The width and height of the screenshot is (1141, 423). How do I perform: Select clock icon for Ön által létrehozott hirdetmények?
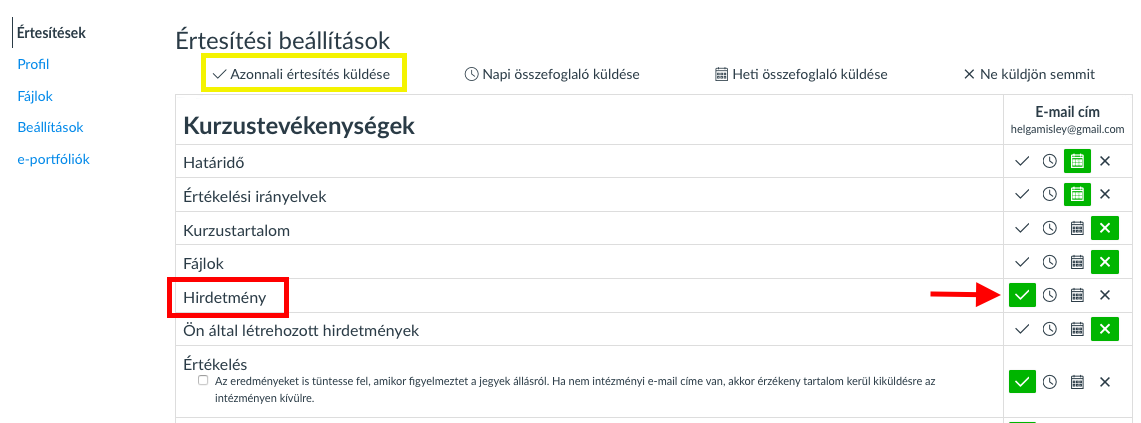point(1049,329)
